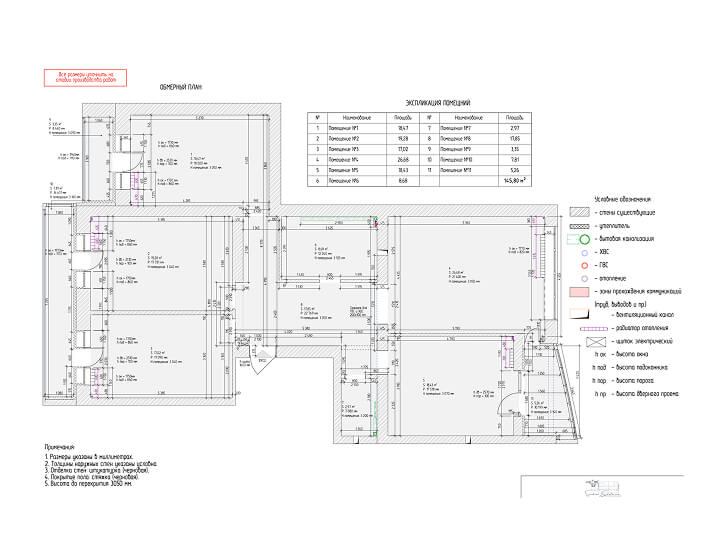This screenshot has height=560, width=720.
Task: Click the insulation pattern legend symbol
Action: click(579, 226)
